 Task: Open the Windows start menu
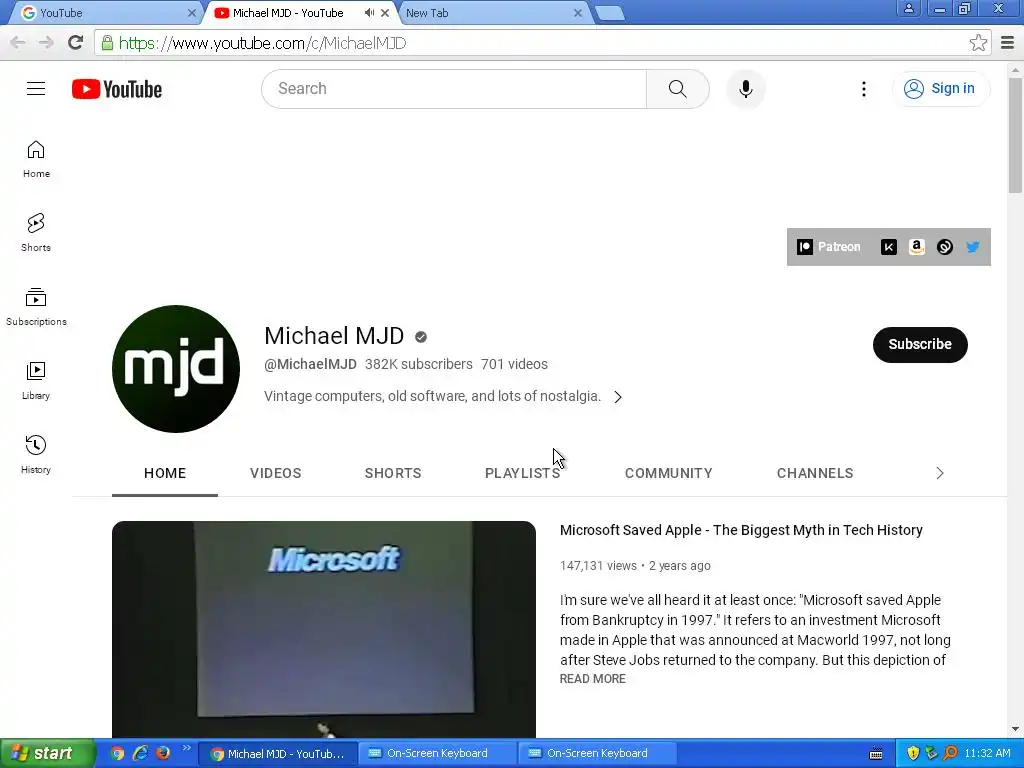pyautogui.click(x=47, y=753)
